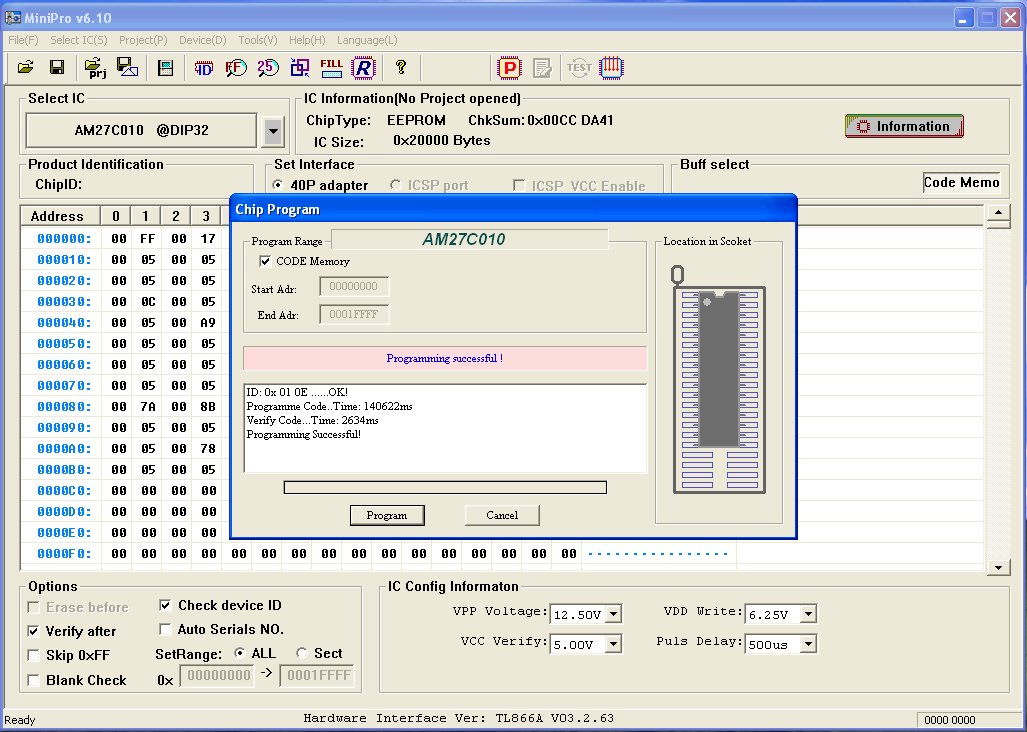This screenshot has width=1027, height=732.
Task: Click the Code Memo buffer tab
Action: (962, 182)
